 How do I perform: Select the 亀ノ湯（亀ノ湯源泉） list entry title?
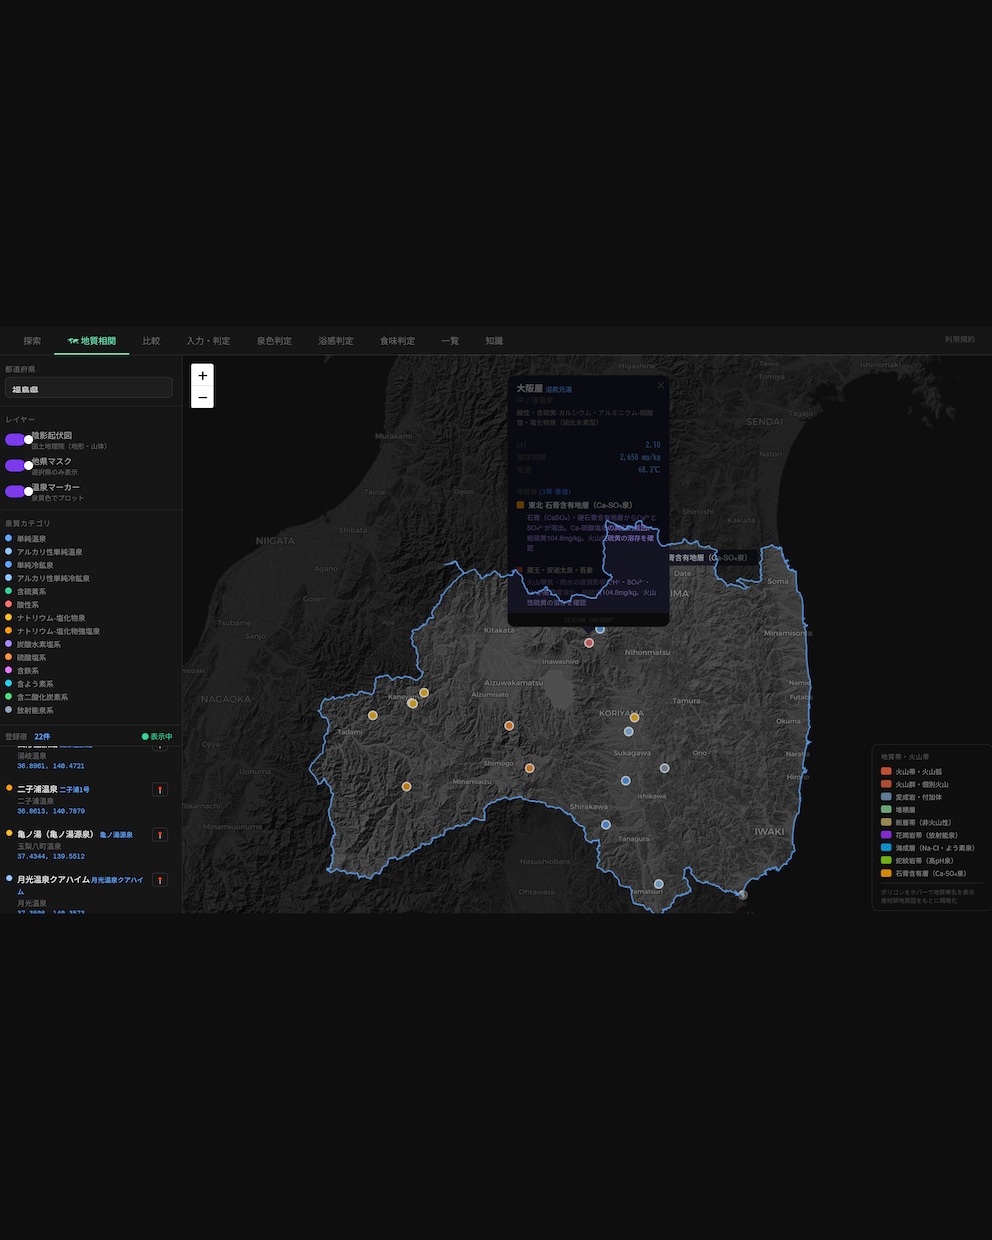pyautogui.click(x=55, y=834)
